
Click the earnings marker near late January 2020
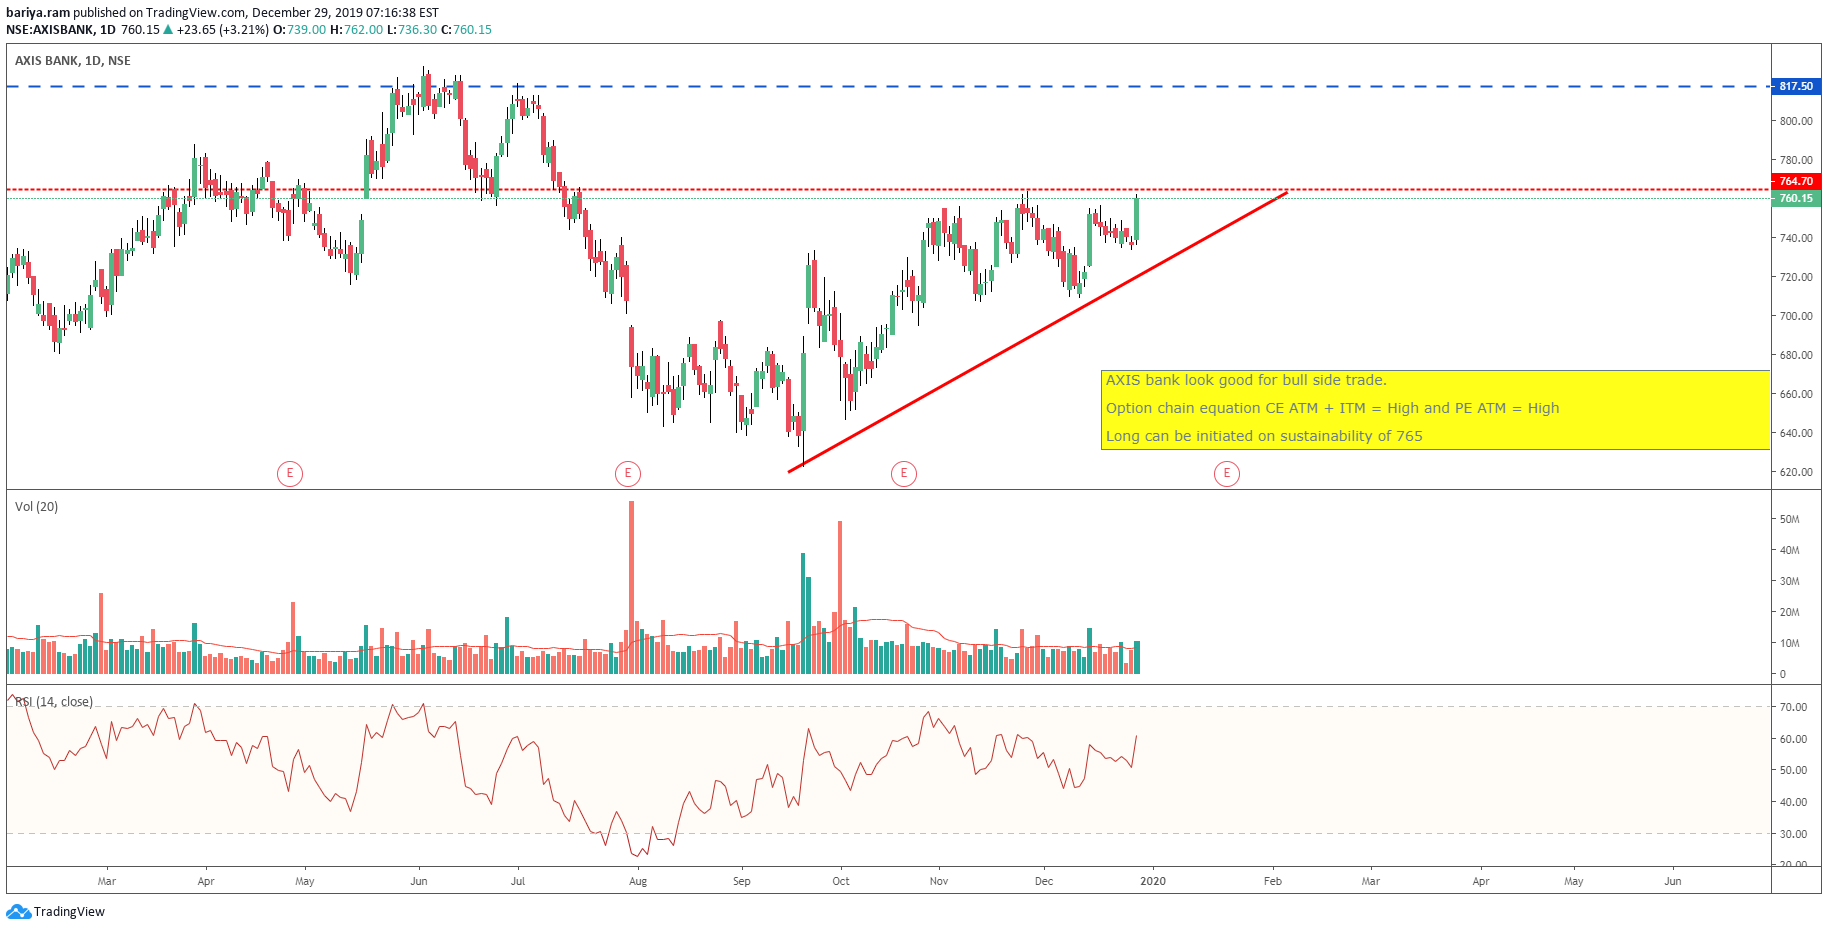[1227, 473]
